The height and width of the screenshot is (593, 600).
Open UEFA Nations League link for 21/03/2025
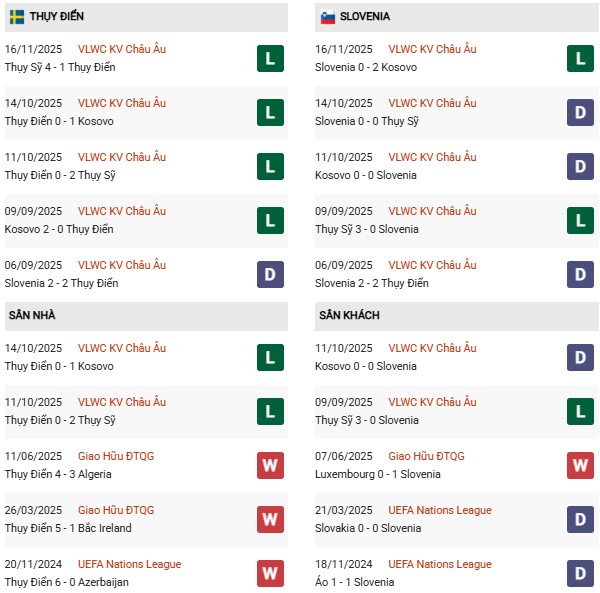[439, 510]
